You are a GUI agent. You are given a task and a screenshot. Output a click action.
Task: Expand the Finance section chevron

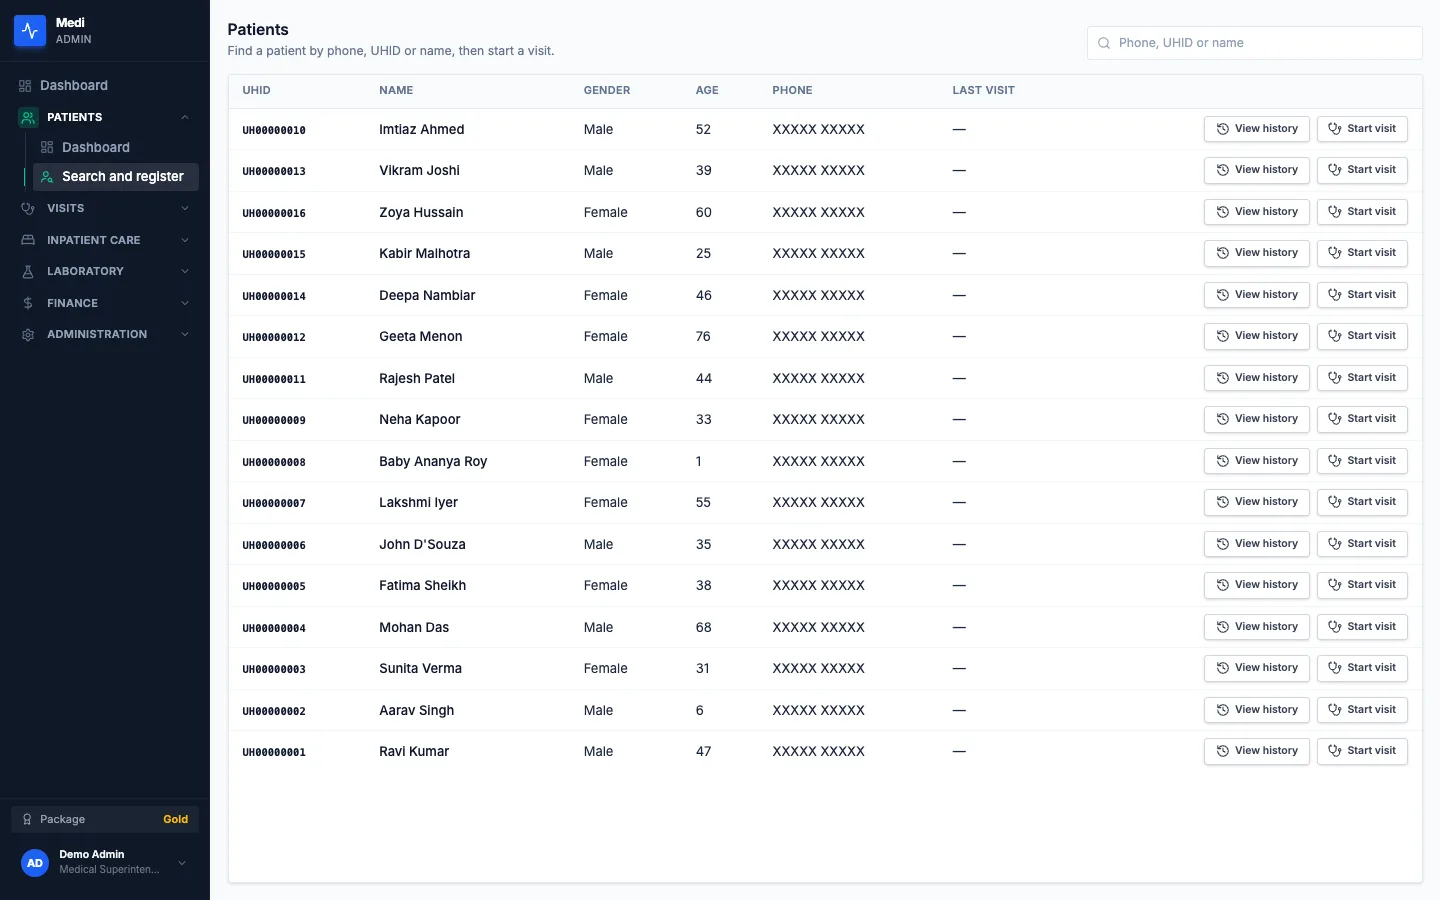point(185,303)
